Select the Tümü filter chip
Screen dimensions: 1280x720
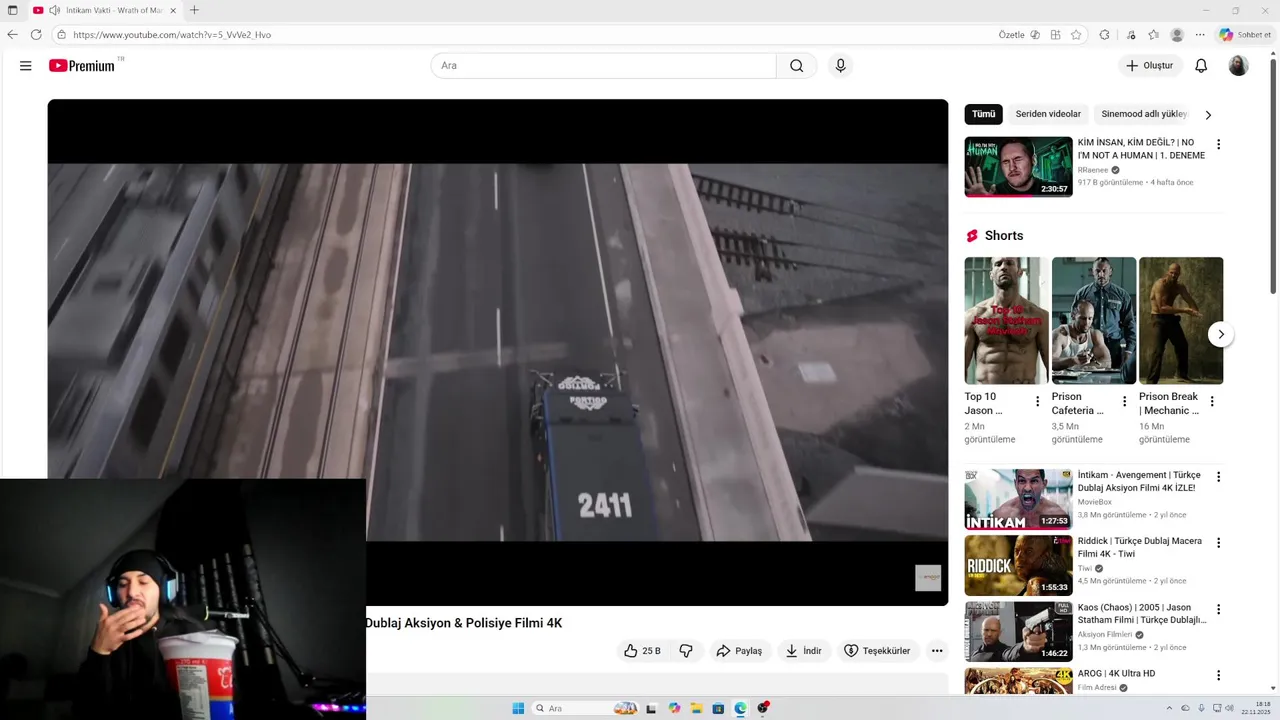(984, 114)
